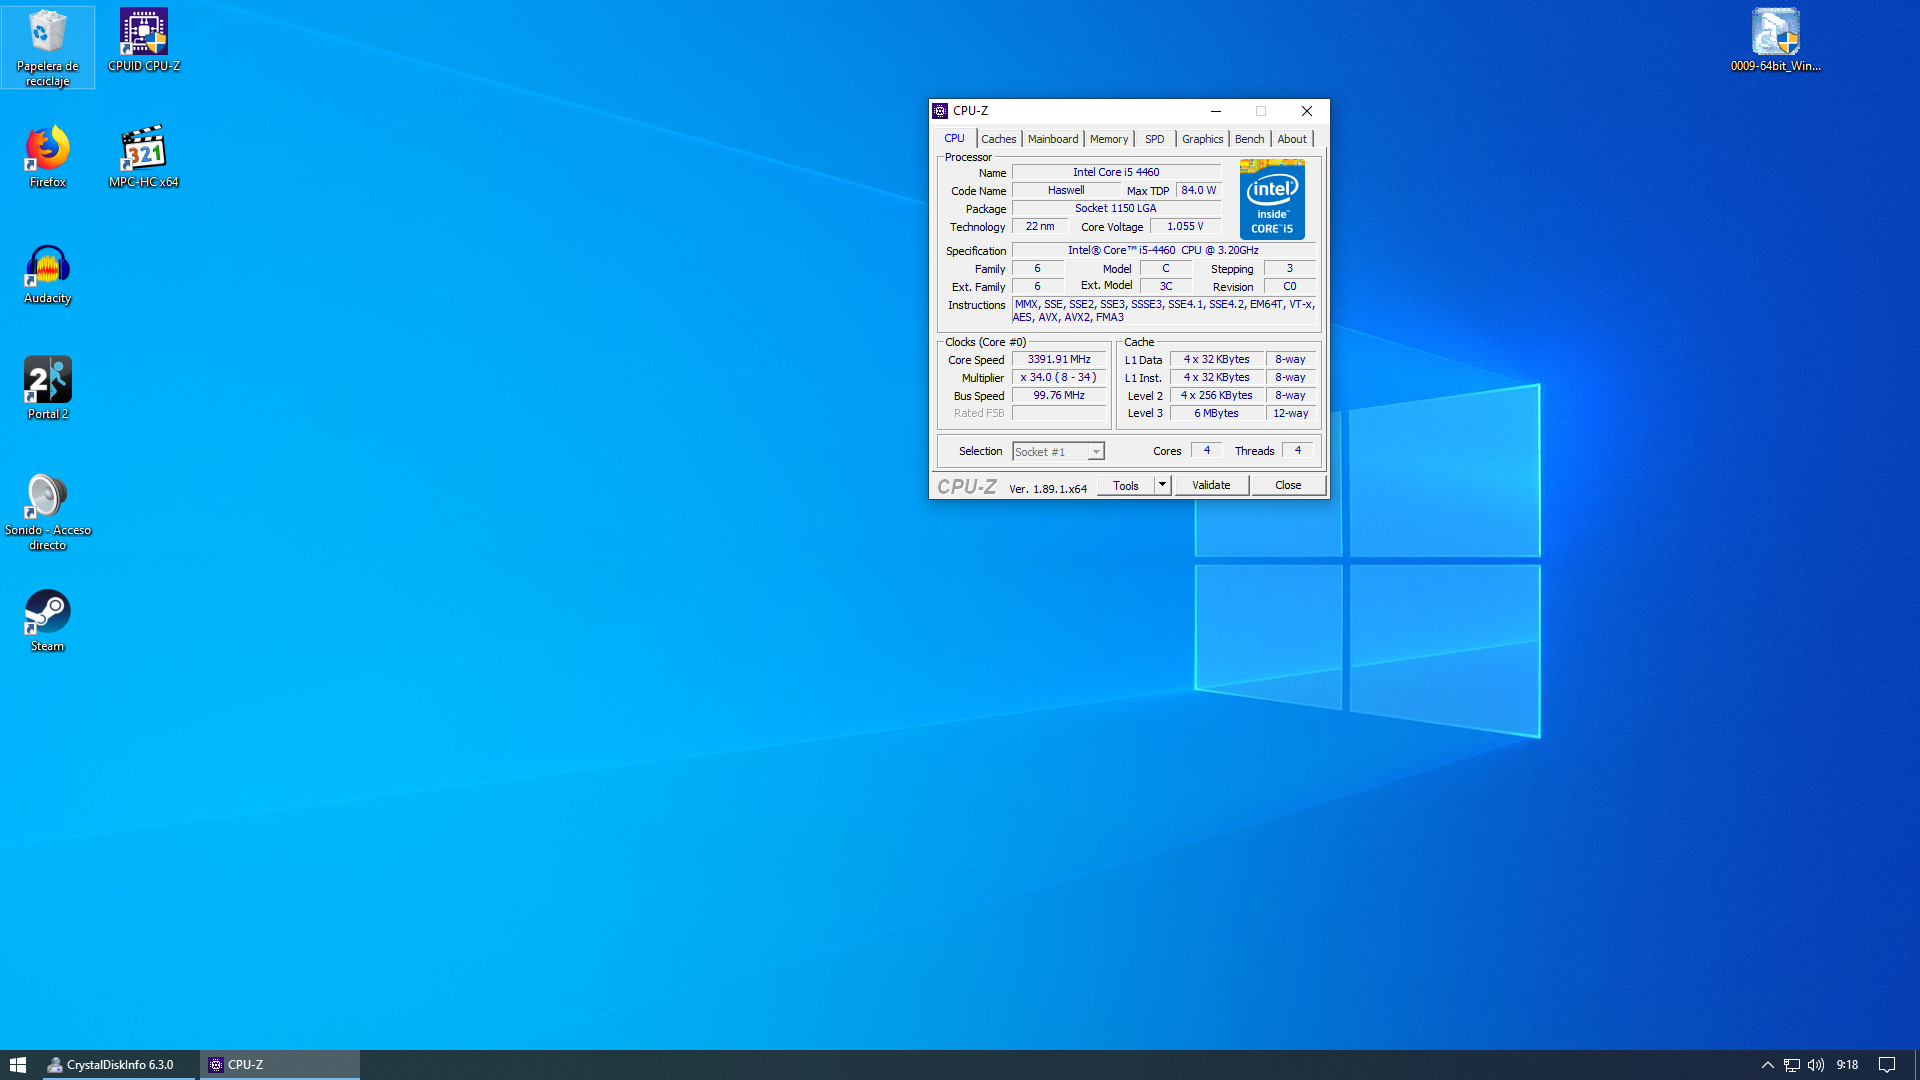Viewport: 1920px width, 1080px height.
Task: Open the CPUID CPU-Z desktop shortcut
Action: click(x=144, y=40)
